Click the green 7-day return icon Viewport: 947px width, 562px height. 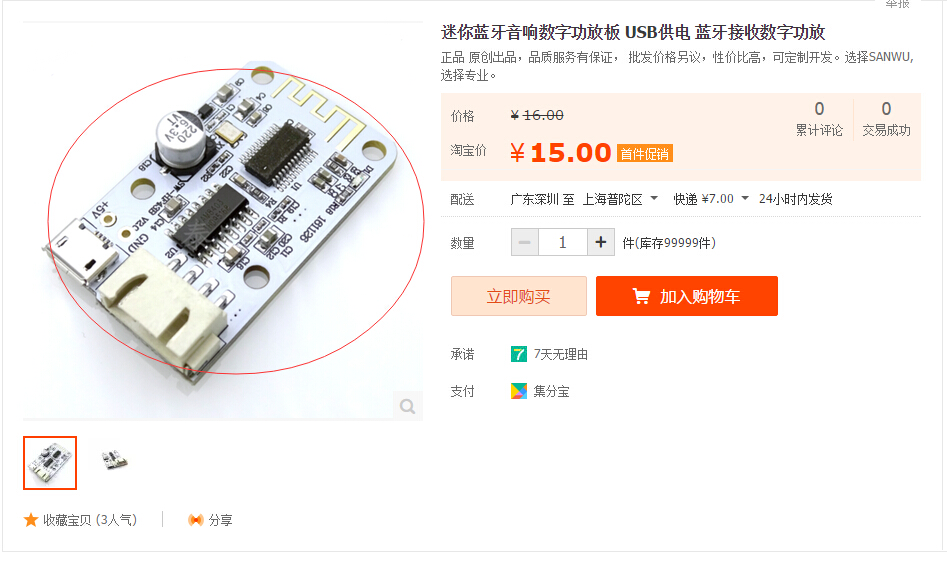pyautogui.click(x=519, y=354)
